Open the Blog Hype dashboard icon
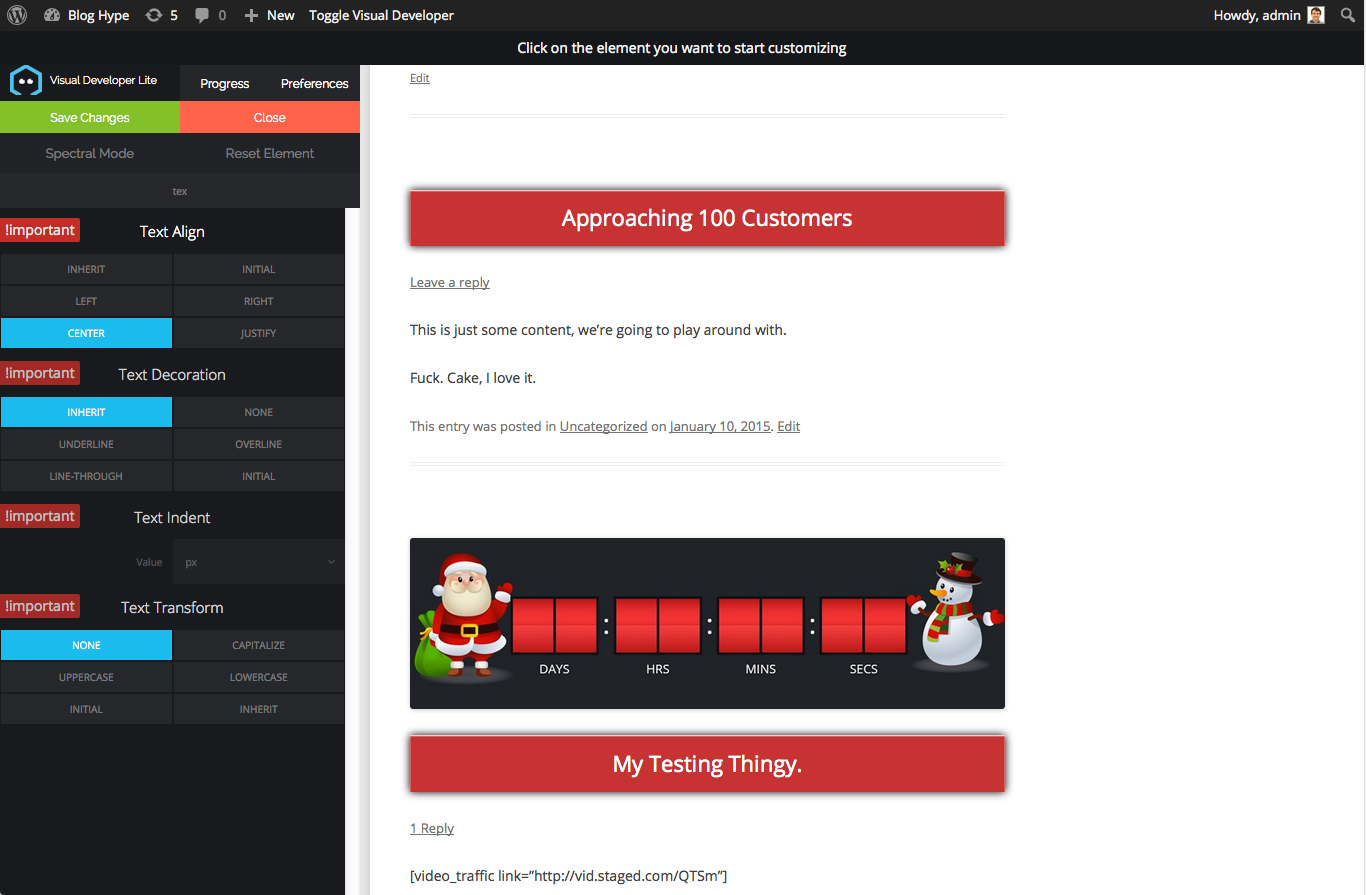The image size is (1366, 895). [52, 15]
